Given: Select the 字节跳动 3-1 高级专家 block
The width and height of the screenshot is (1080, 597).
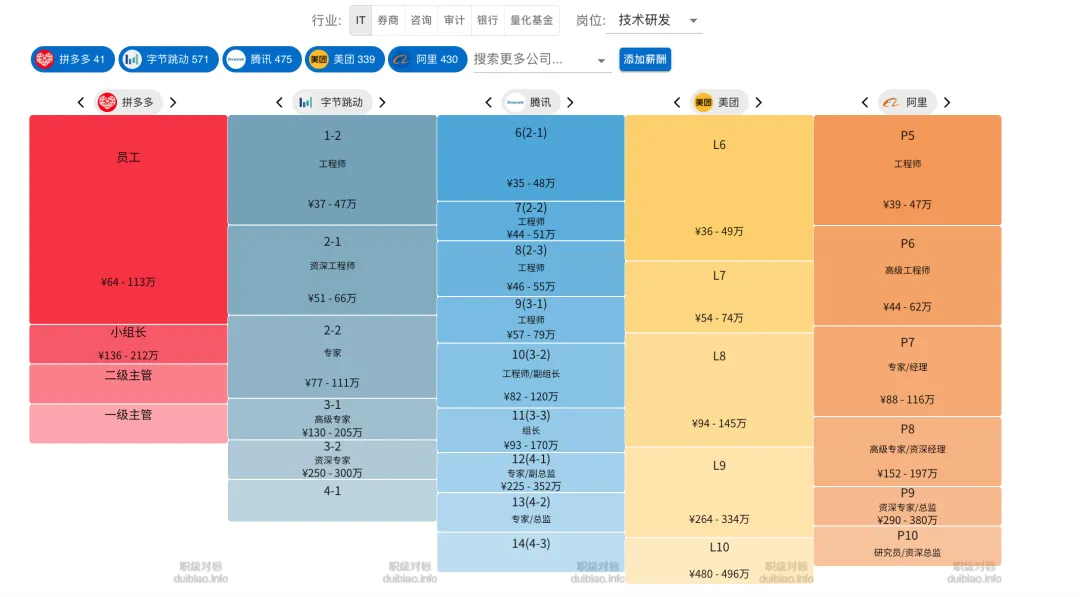Looking at the screenshot, I should (x=332, y=419).
